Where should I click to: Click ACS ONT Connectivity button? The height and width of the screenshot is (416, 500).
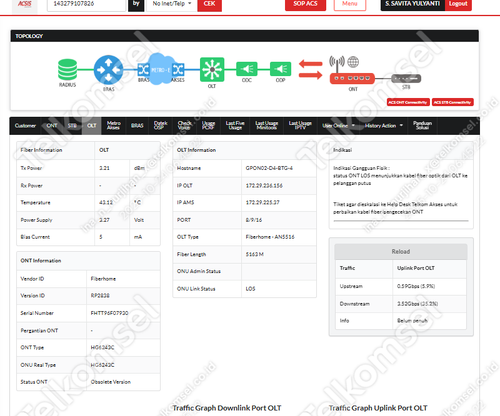408,102
